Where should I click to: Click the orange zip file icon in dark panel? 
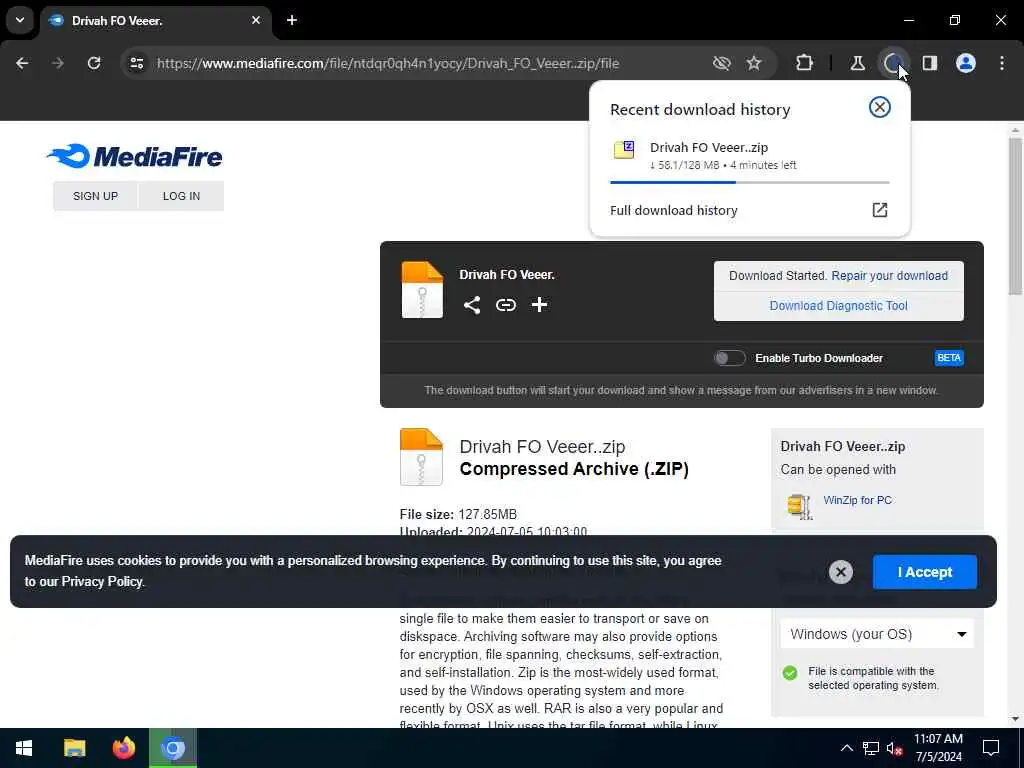pyautogui.click(x=422, y=289)
